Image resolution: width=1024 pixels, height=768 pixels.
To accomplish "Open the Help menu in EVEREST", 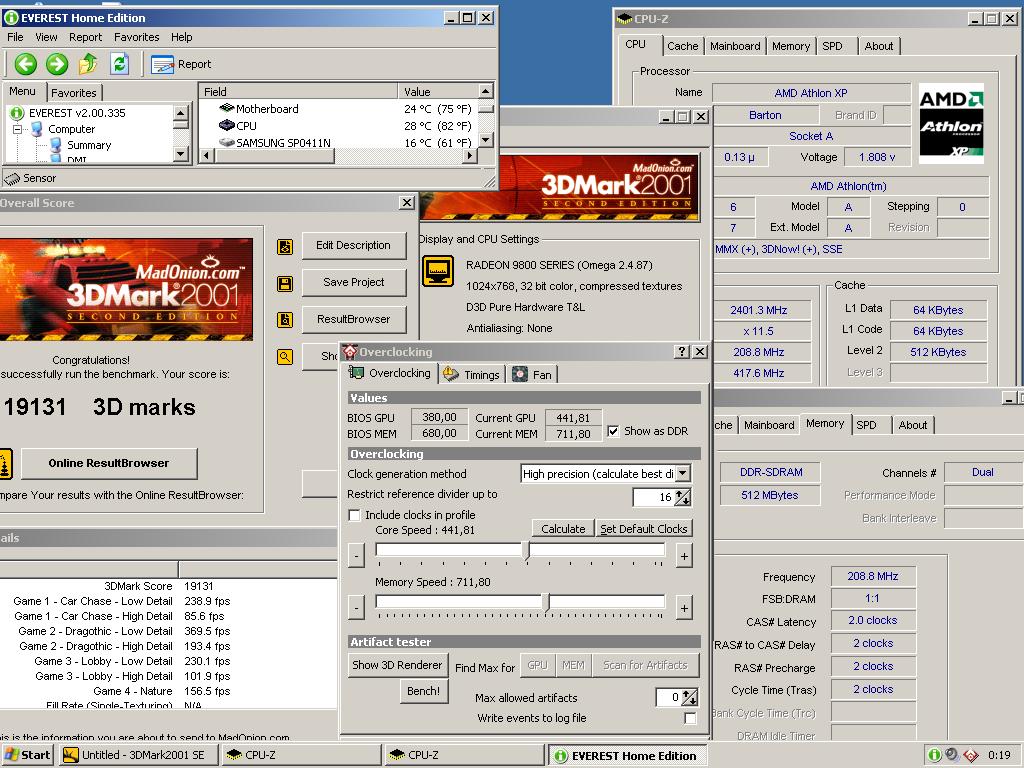I will click(x=182, y=37).
